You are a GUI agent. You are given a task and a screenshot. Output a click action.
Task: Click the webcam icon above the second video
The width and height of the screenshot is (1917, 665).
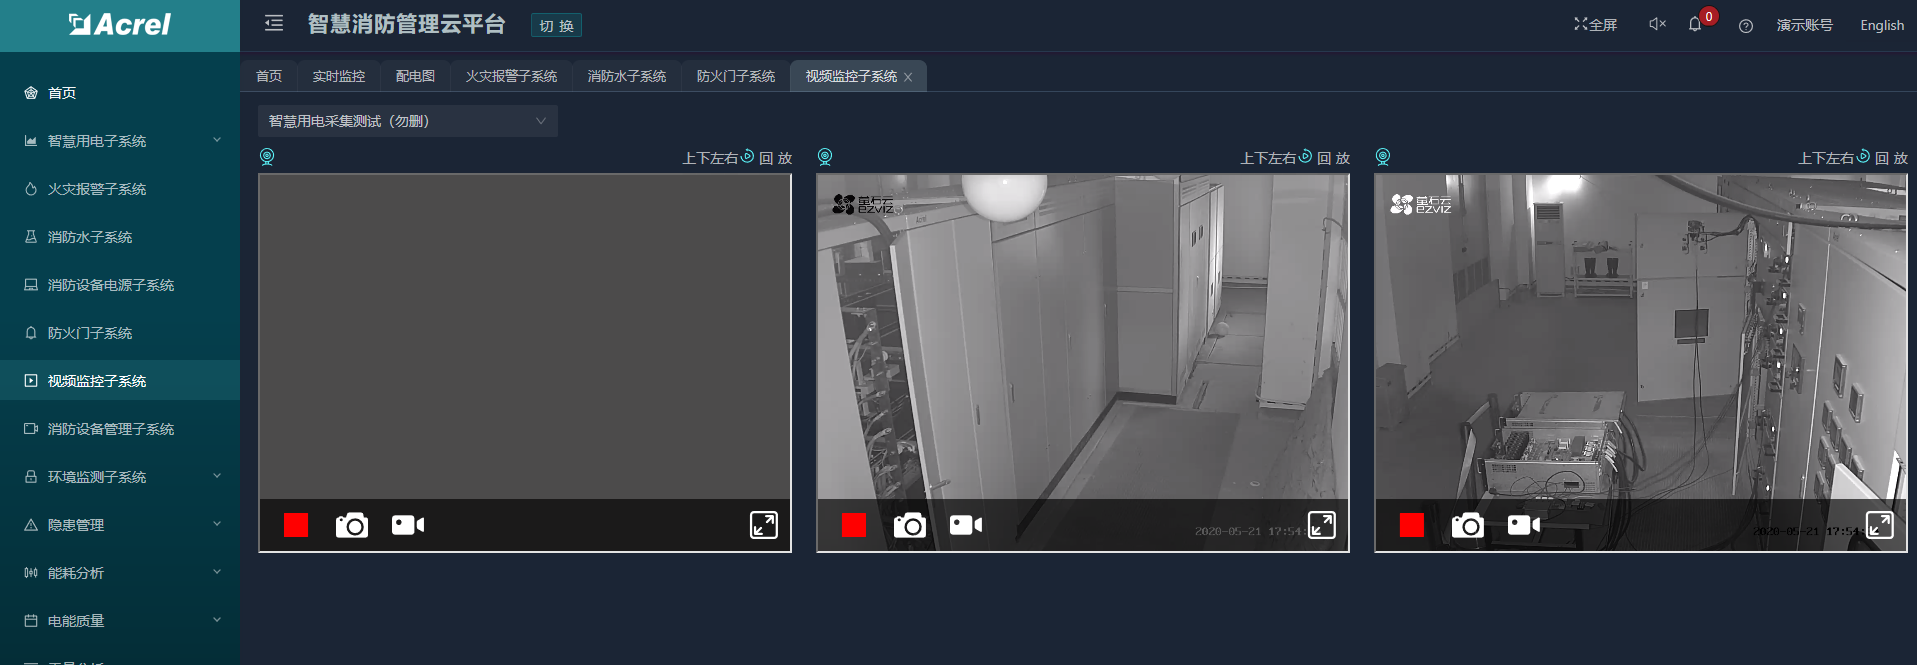click(825, 157)
